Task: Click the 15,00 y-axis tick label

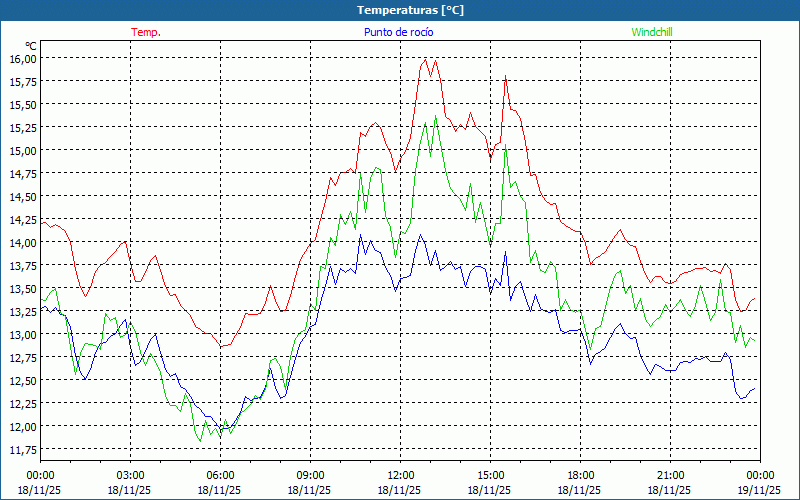Action: [23, 150]
